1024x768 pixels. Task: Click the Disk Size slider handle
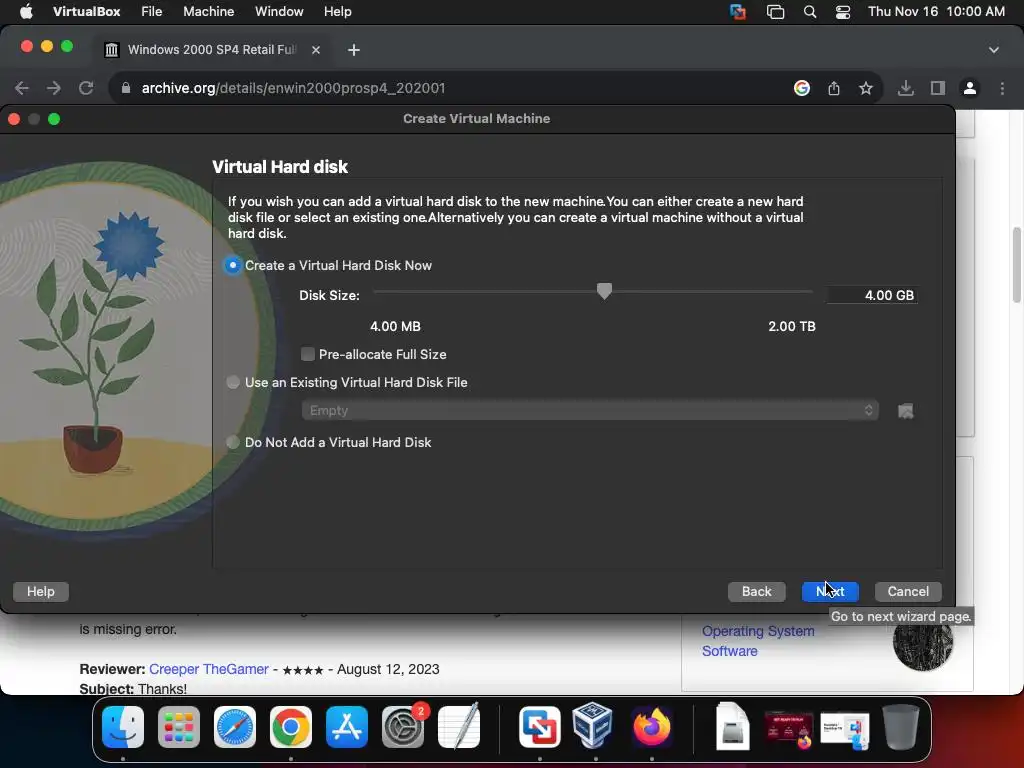604,291
